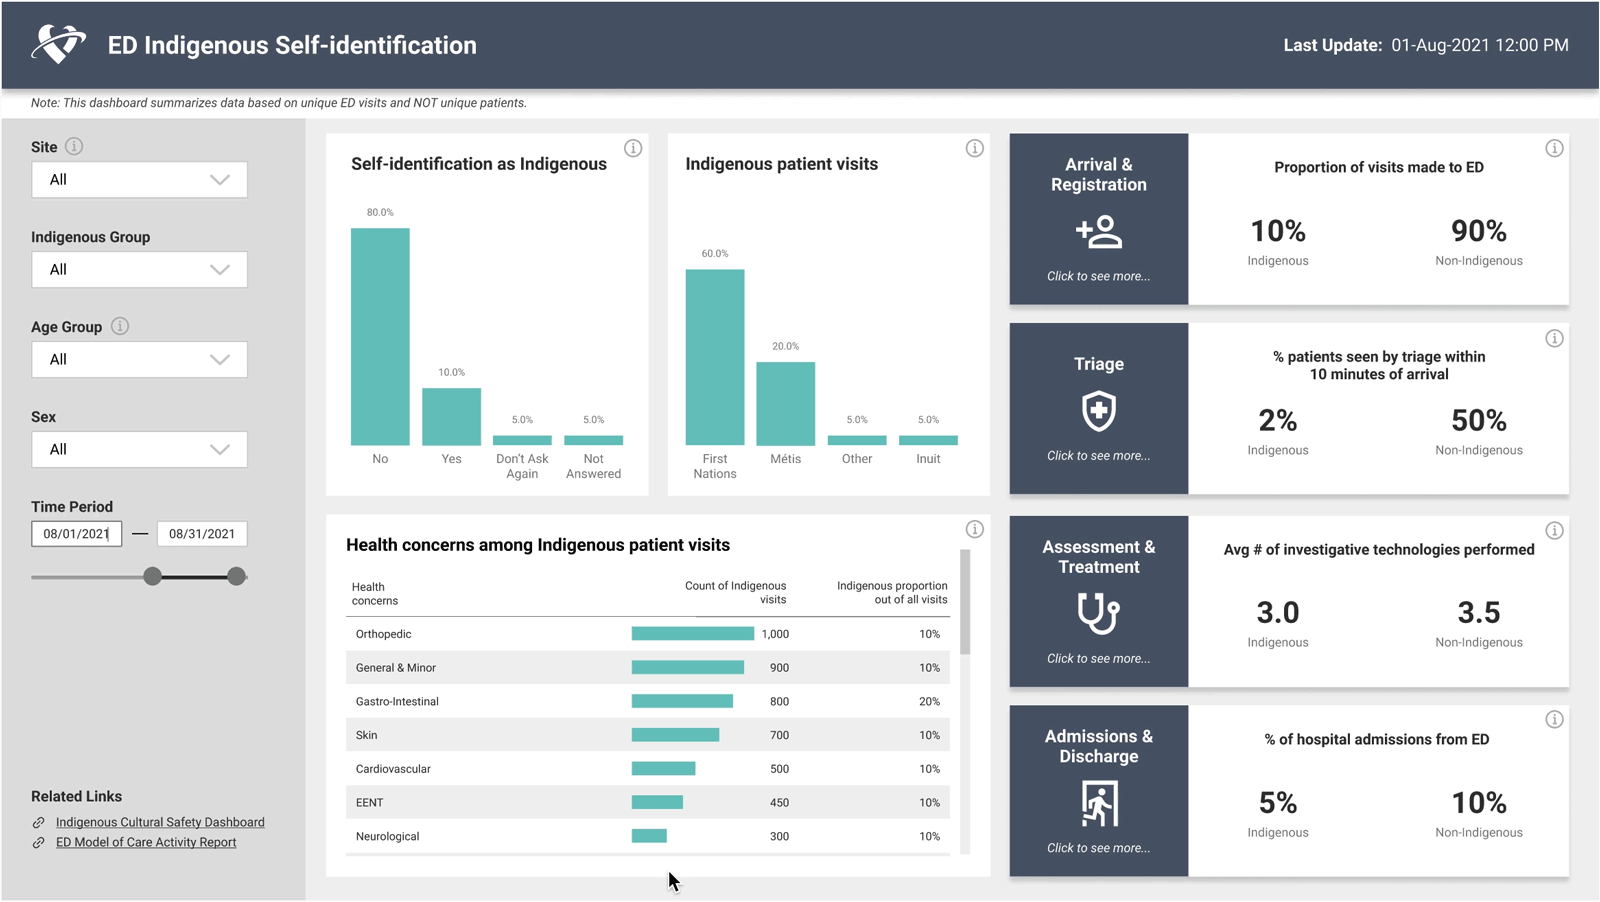The height and width of the screenshot is (902, 1600).
Task: Click 'Count of Indigenous visits' column header
Action: point(736,593)
